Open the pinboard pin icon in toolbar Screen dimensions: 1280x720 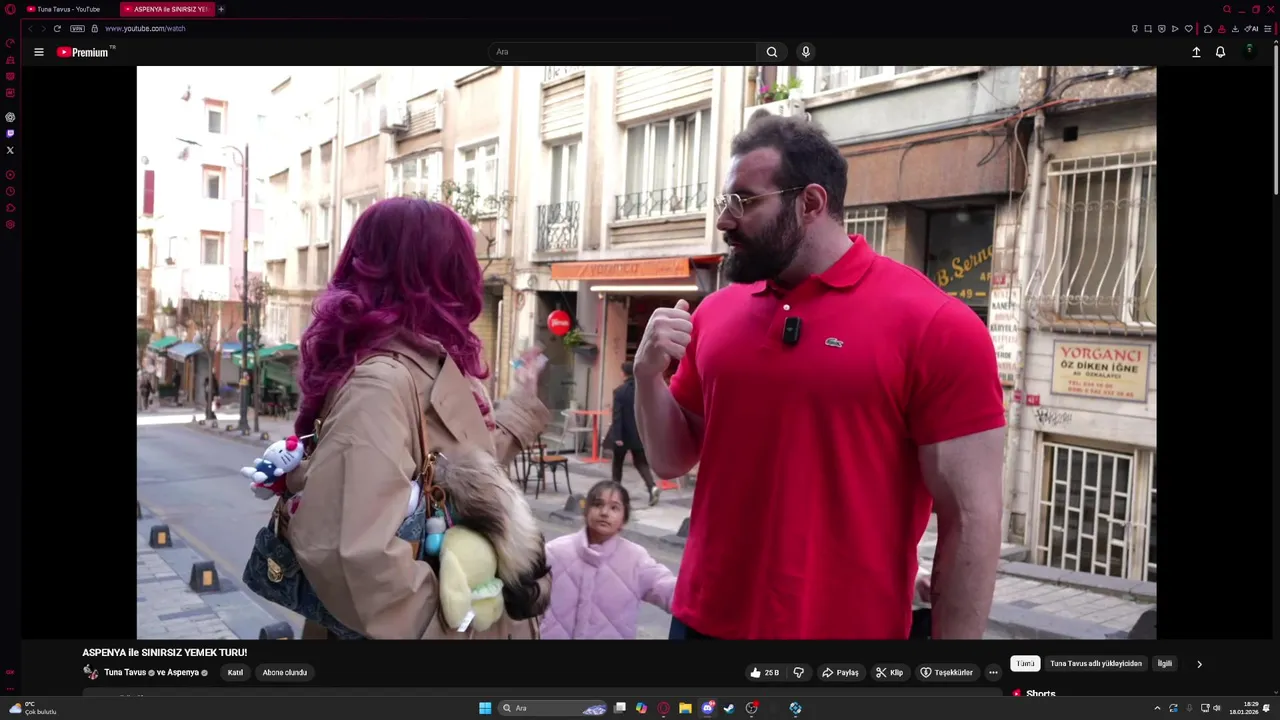pyautogui.click(x=1135, y=29)
